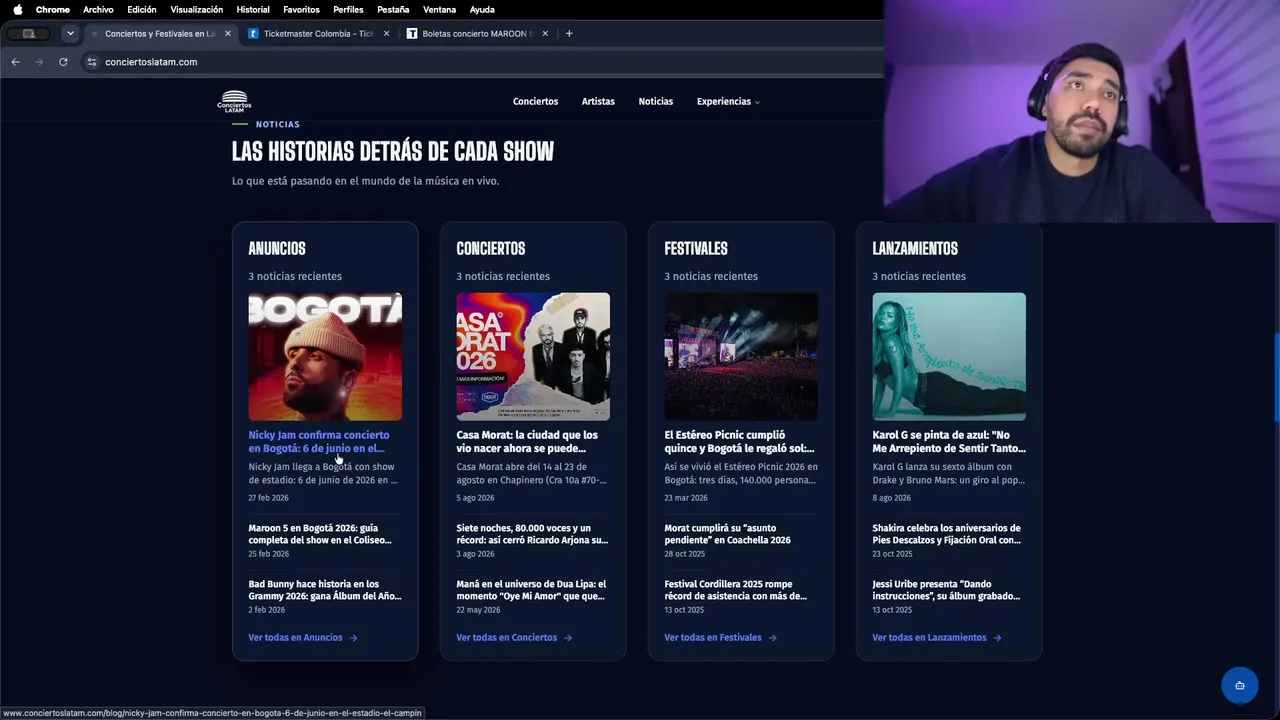Open the Conciertos navigation link
The width and height of the screenshot is (1280, 720).
pos(535,101)
